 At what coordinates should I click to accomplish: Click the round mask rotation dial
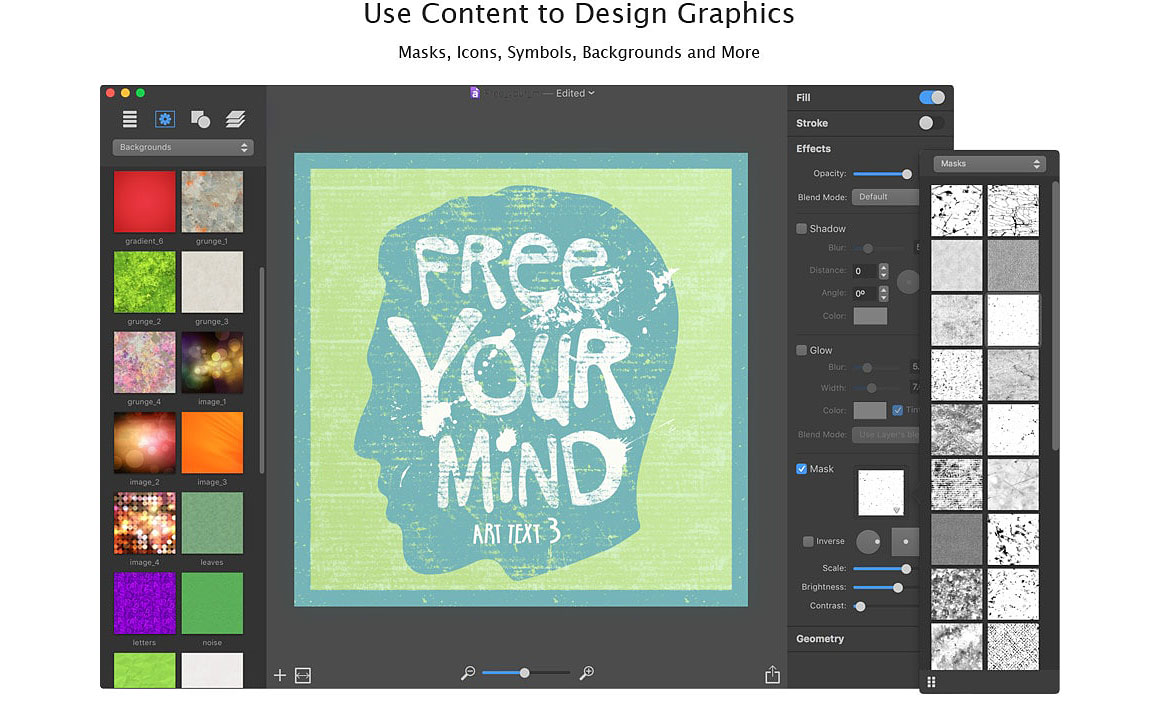point(868,542)
